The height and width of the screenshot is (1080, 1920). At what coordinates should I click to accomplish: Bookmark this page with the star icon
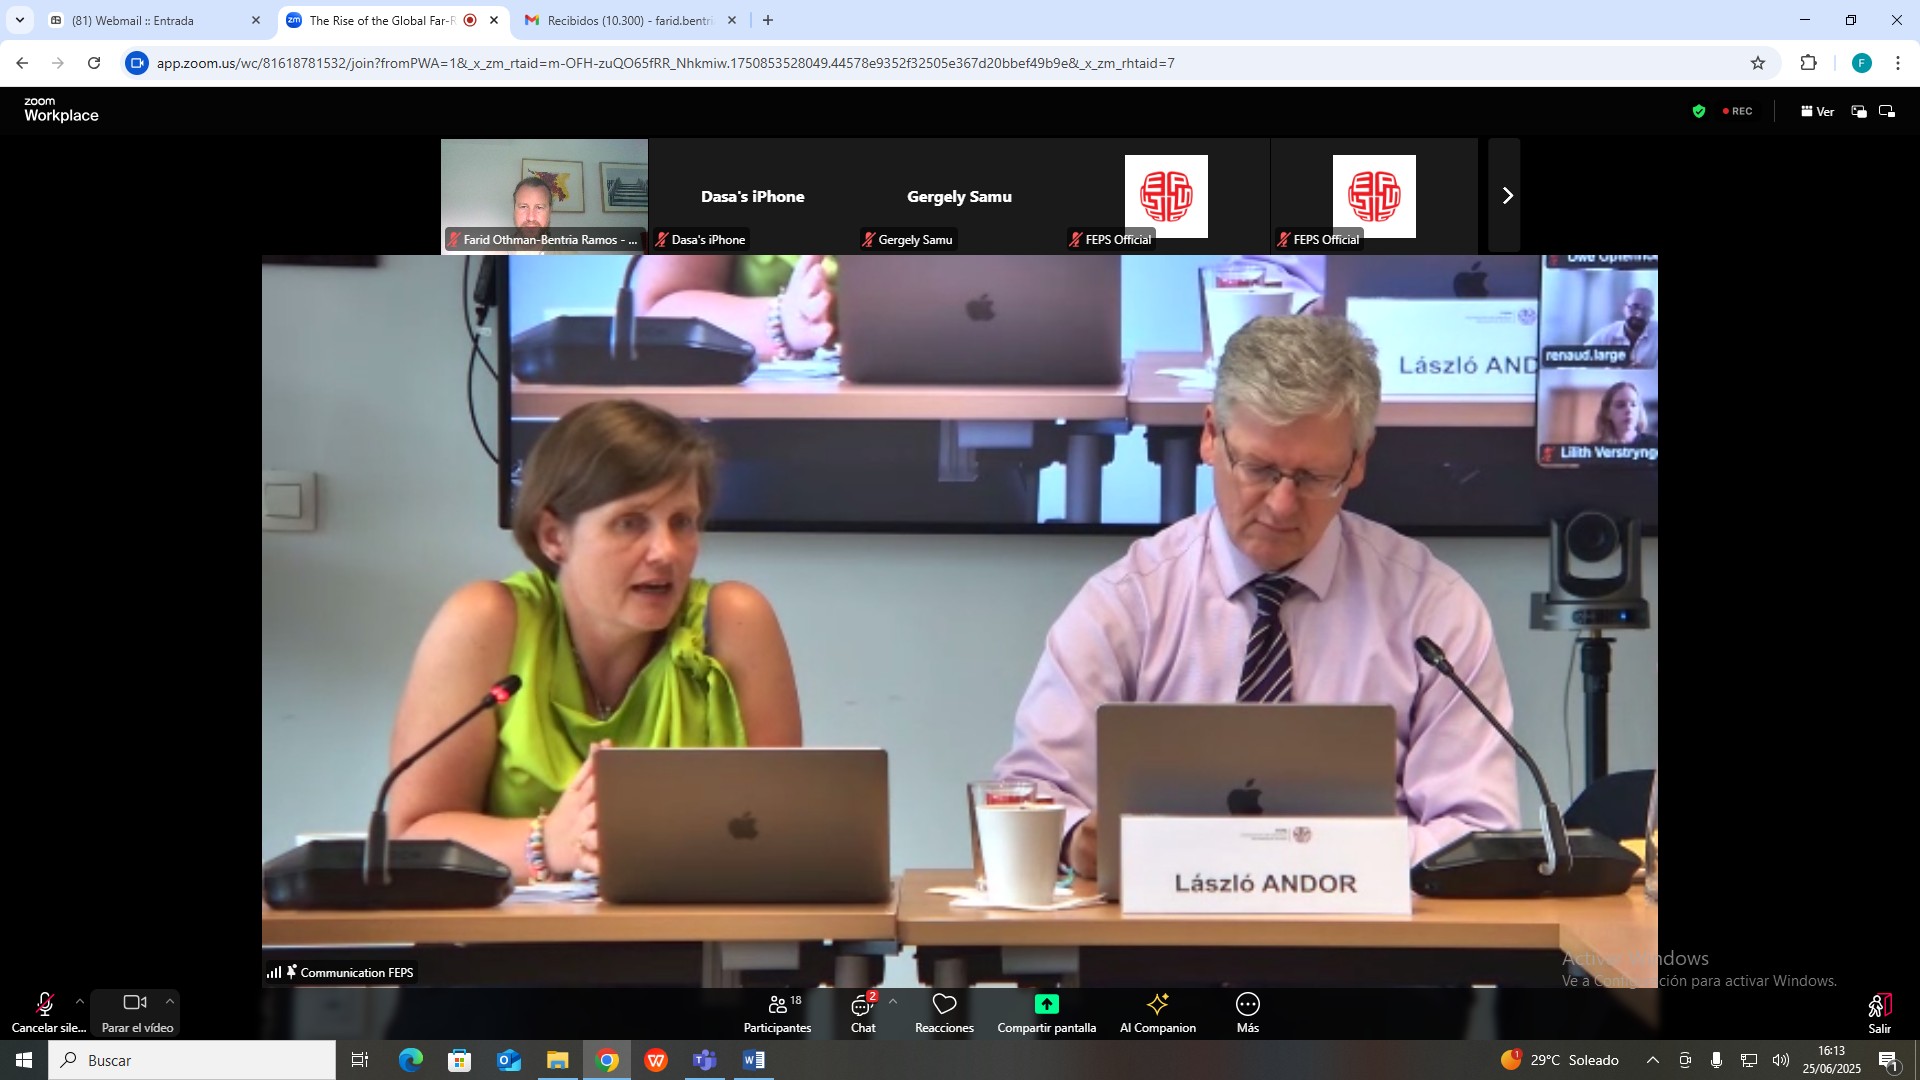[x=1757, y=63]
